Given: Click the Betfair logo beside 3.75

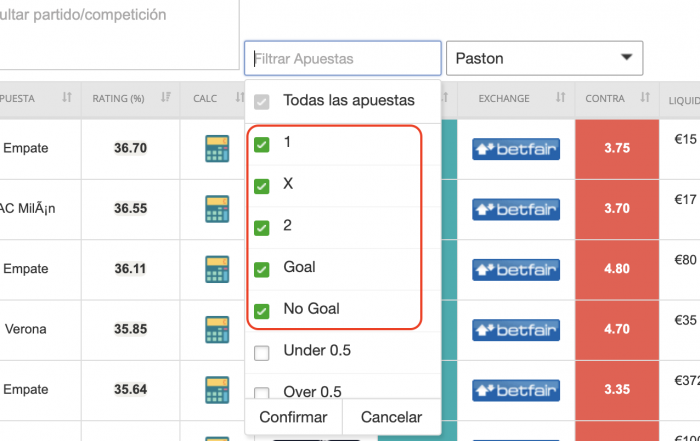Looking at the screenshot, I should [x=516, y=149].
